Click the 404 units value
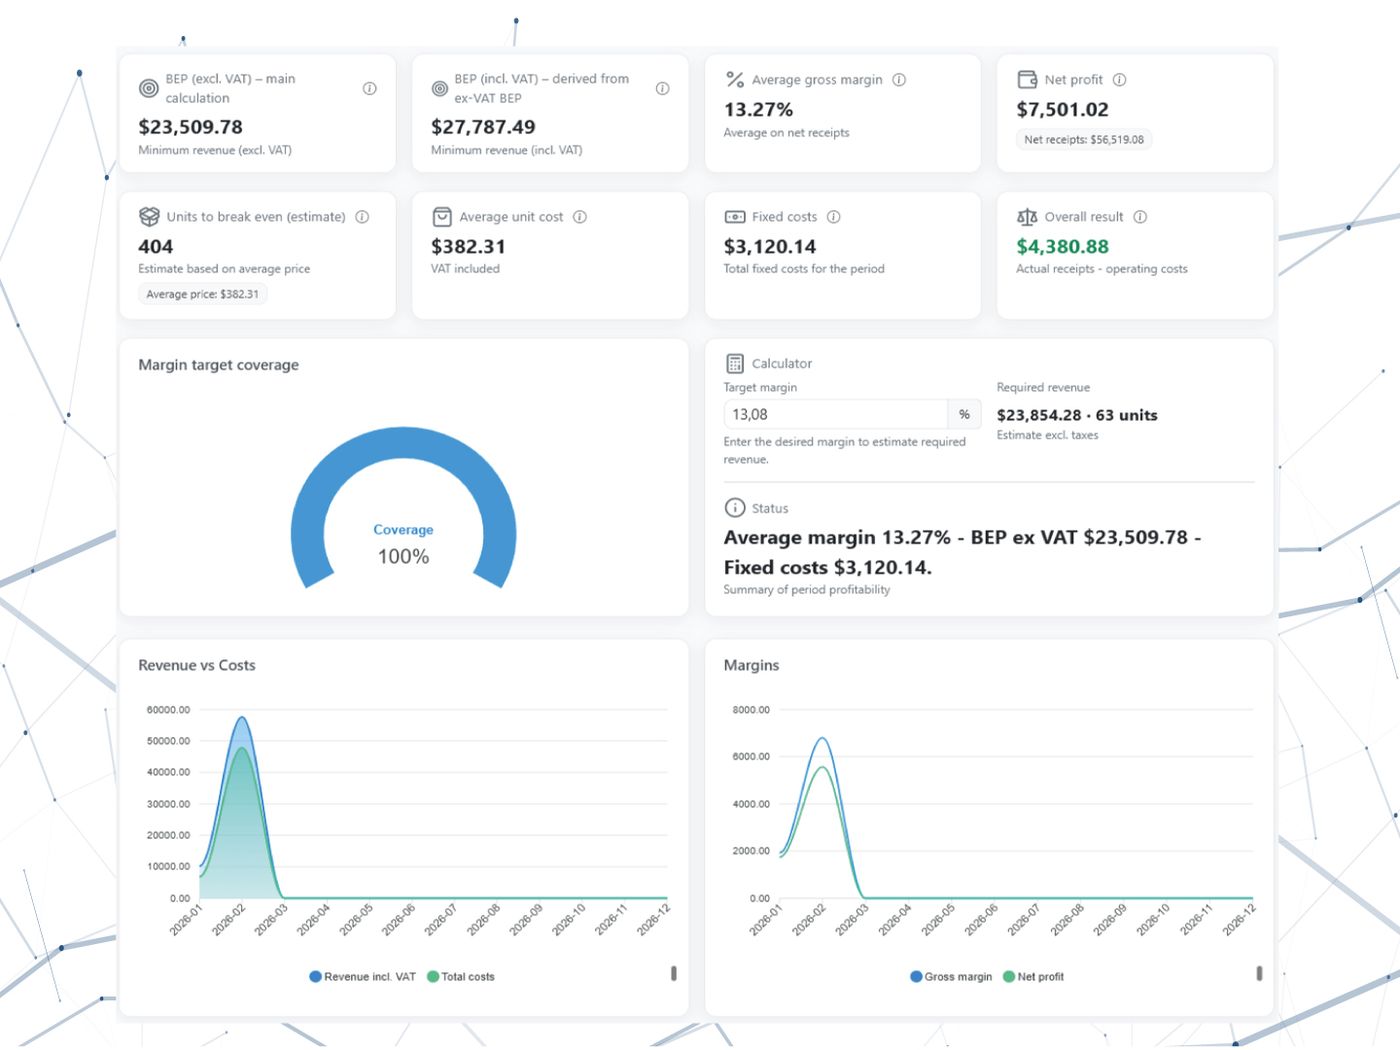Screen dimensions: 1400x1050 [156, 247]
